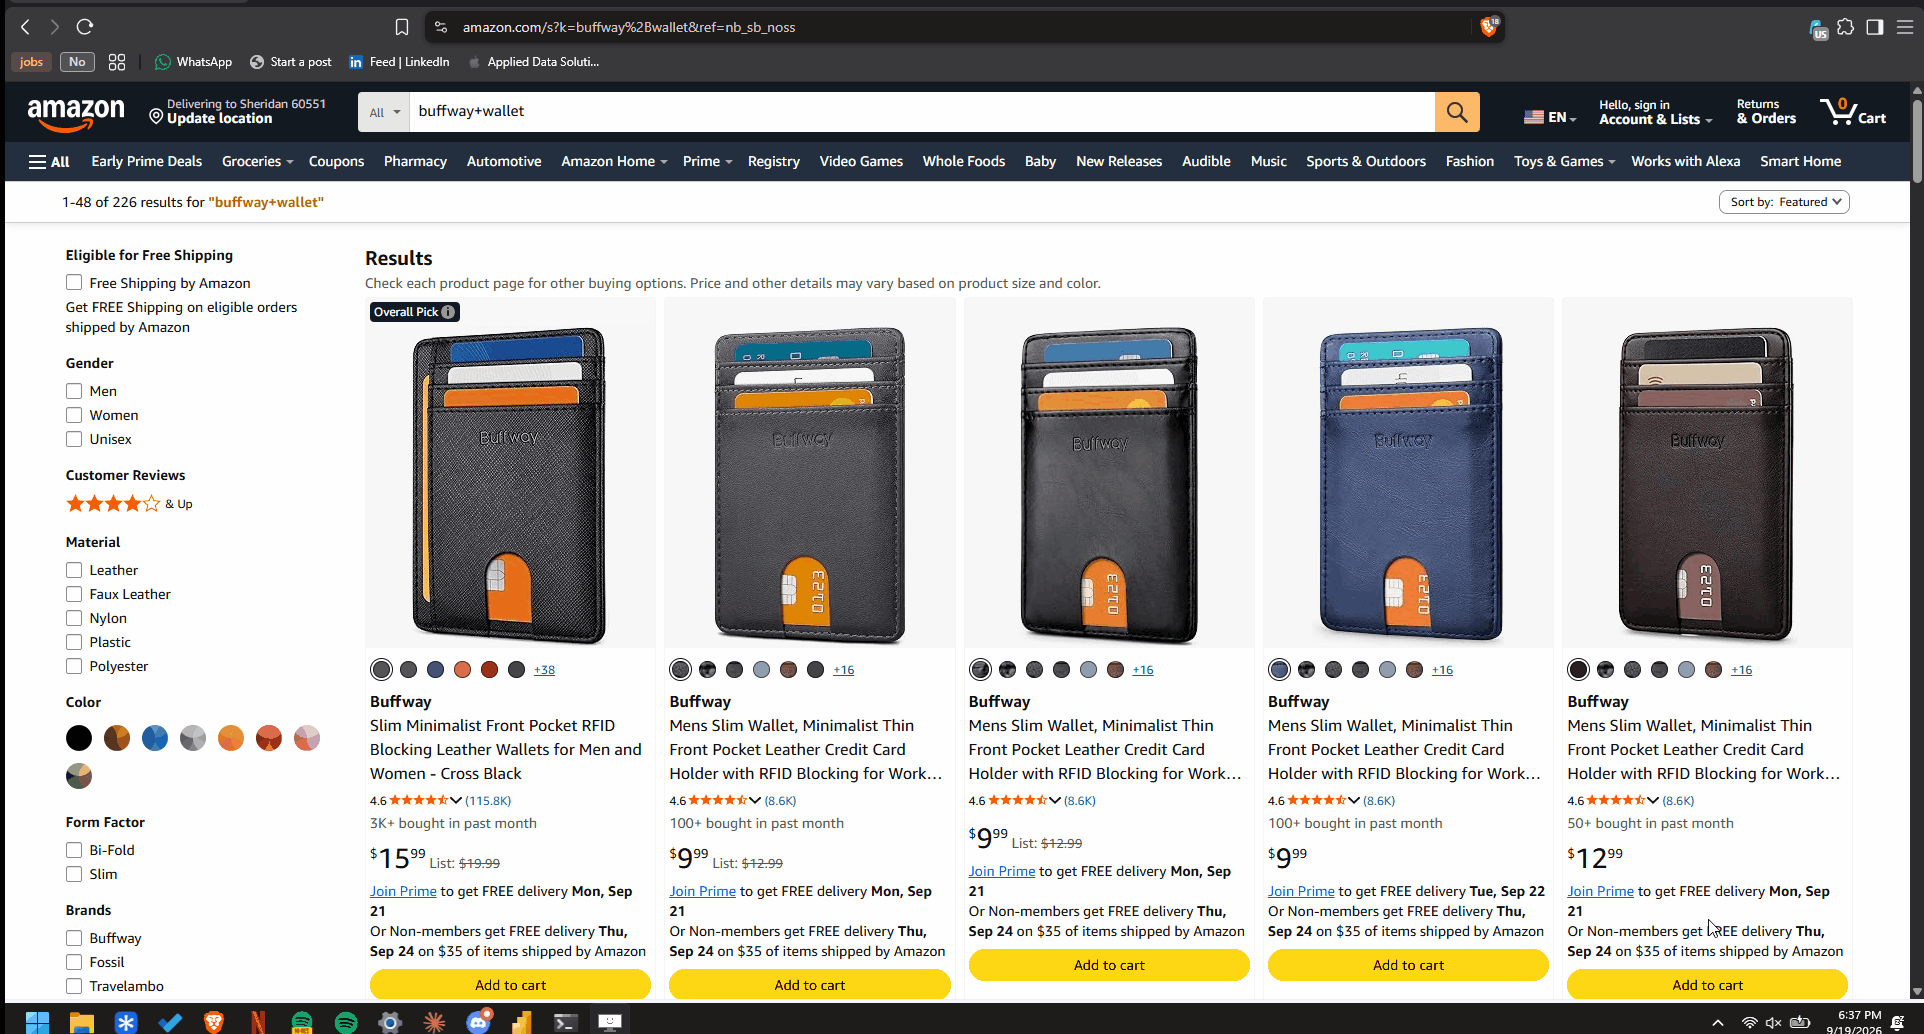Open the Sort by Featured dropdown
This screenshot has width=1924, height=1034.
(x=1785, y=202)
